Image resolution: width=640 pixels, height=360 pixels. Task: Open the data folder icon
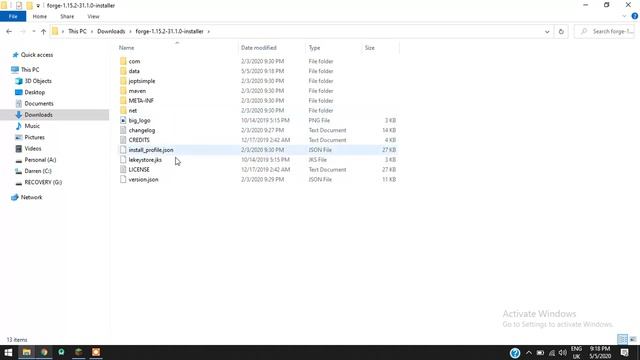[123, 71]
